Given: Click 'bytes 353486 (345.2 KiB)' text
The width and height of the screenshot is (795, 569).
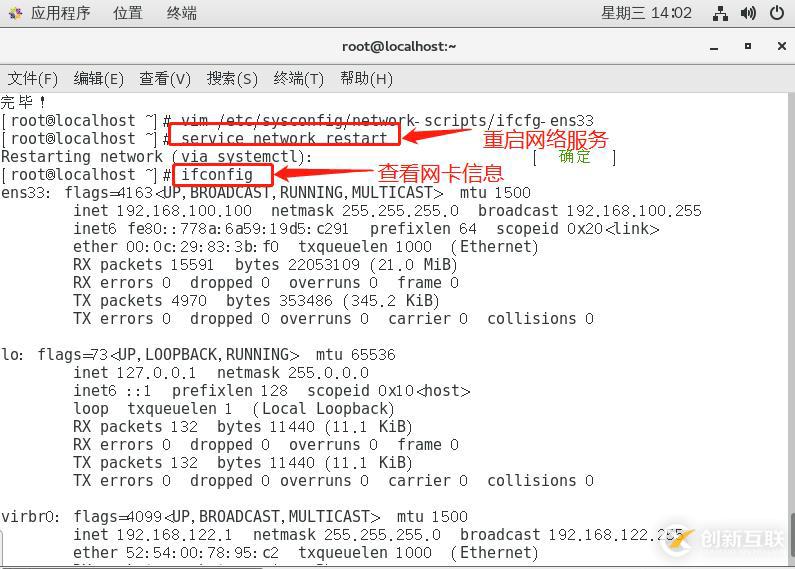Looking at the screenshot, I should click(333, 301).
